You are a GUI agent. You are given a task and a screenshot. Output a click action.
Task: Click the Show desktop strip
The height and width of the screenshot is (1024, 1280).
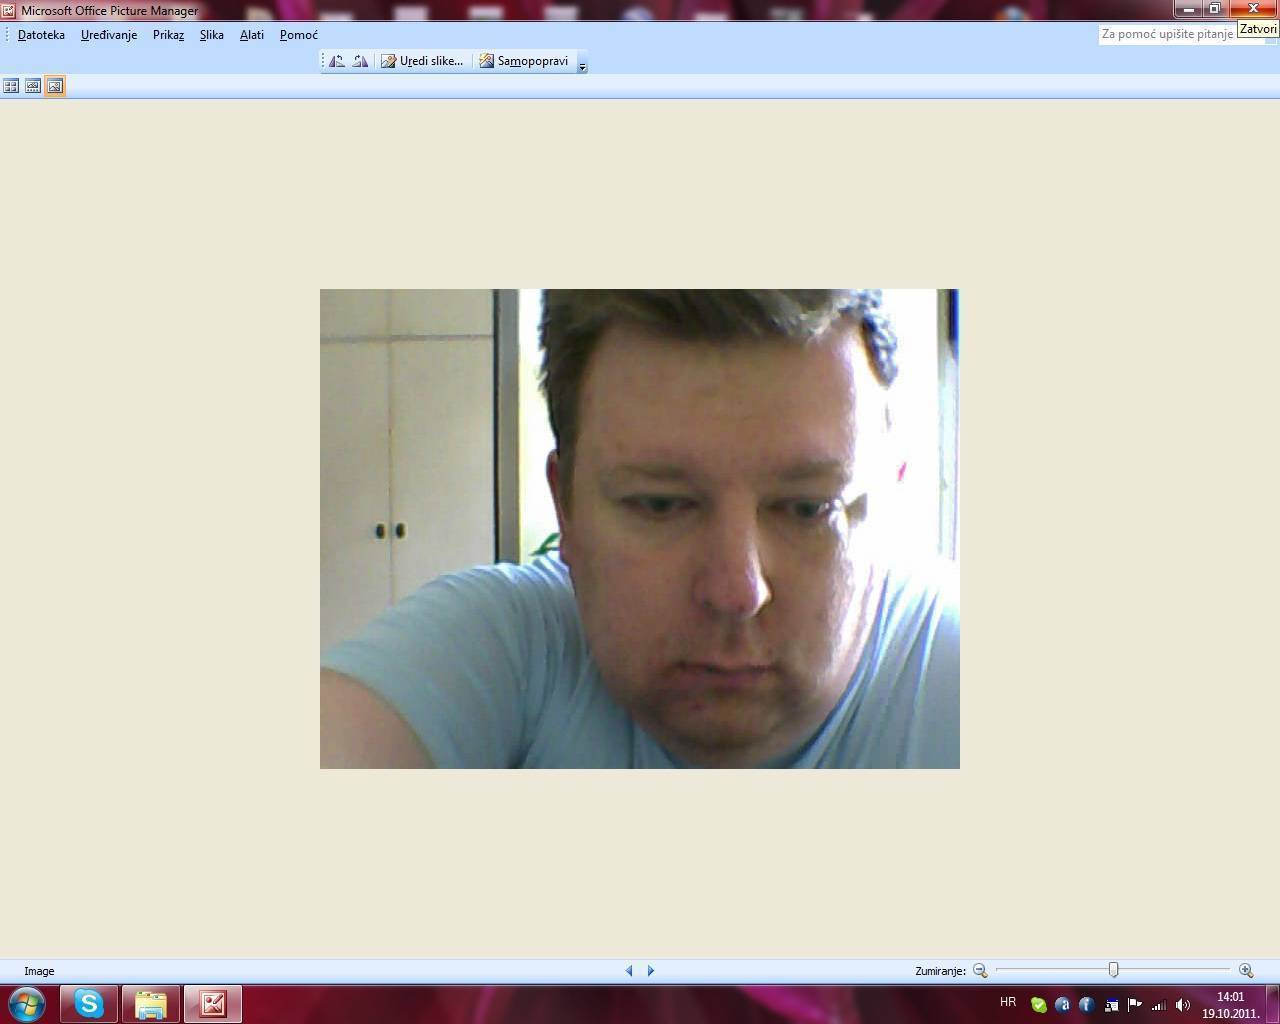click(x=1273, y=1004)
